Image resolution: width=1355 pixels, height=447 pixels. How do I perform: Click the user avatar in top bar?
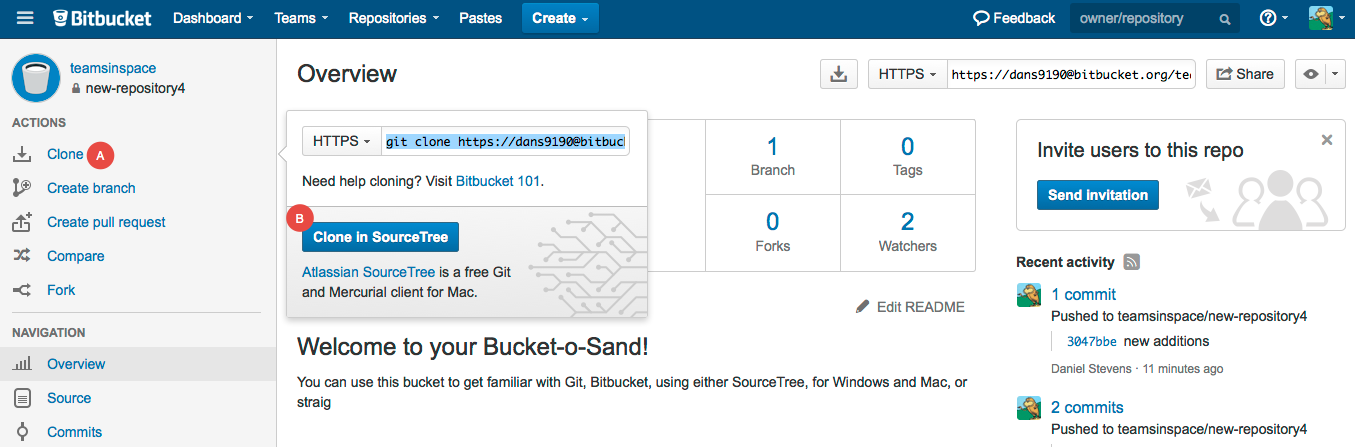(x=1321, y=18)
